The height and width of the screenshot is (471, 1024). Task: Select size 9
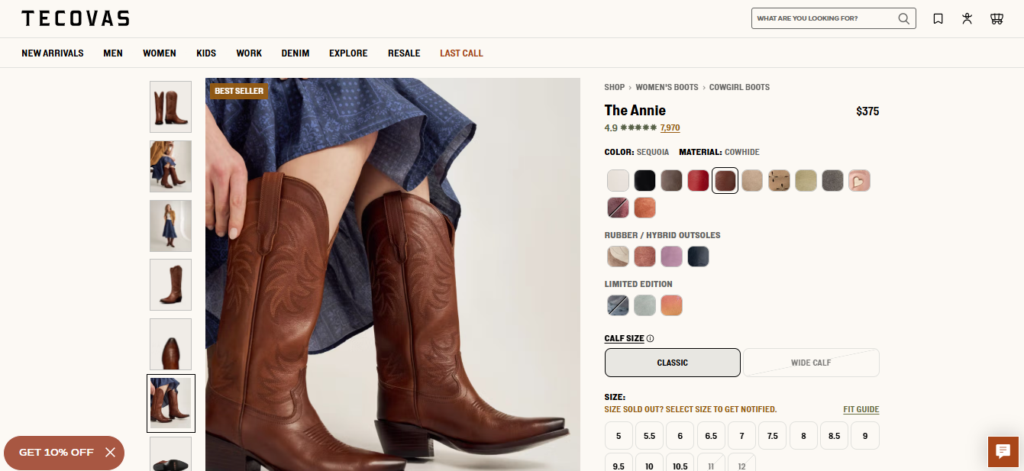click(865, 436)
